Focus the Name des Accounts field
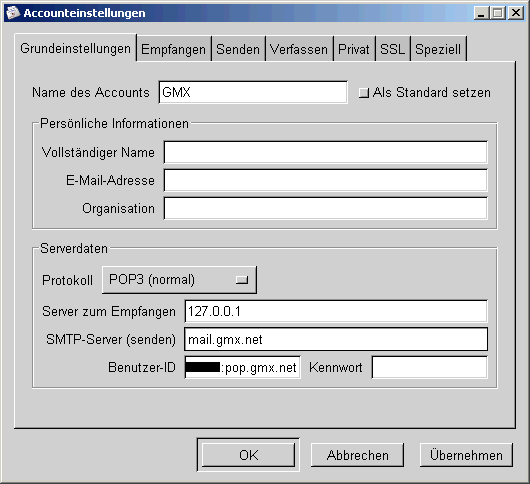The width and height of the screenshot is (530, 484). [253, 92]
